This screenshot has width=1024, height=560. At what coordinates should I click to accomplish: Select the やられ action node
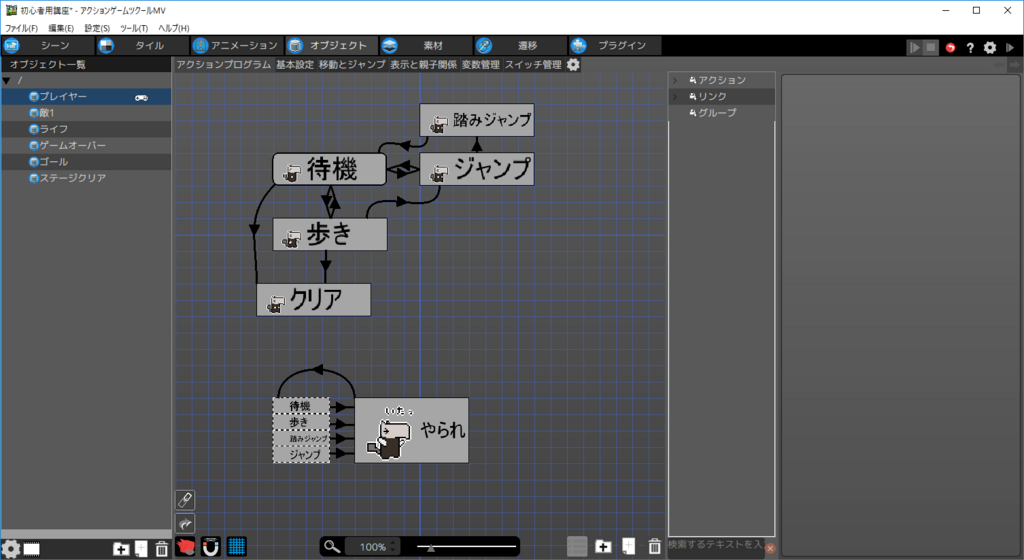tap(411, 430)
